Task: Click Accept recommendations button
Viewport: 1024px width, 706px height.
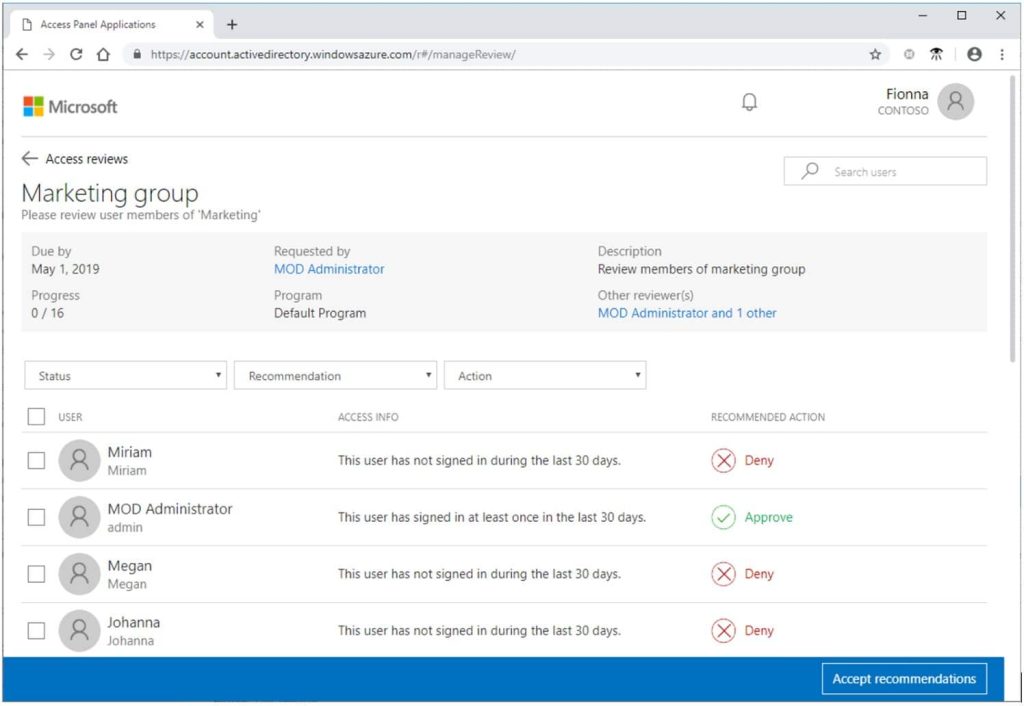Action: 904,679
